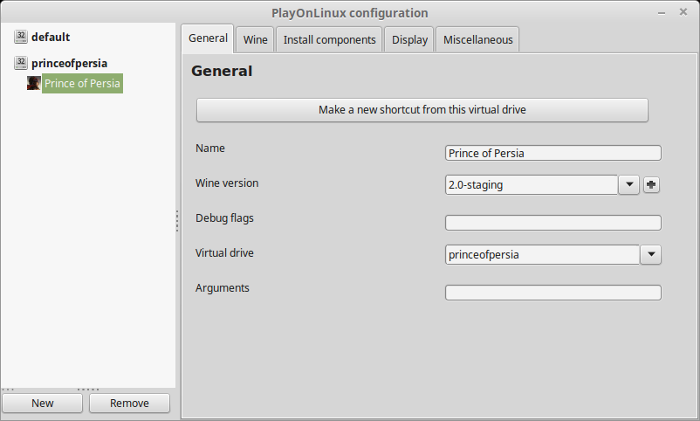700x421 pixels.
Task: Select the Prince of Persia shortcut entry
Action: tap(82, 83)
